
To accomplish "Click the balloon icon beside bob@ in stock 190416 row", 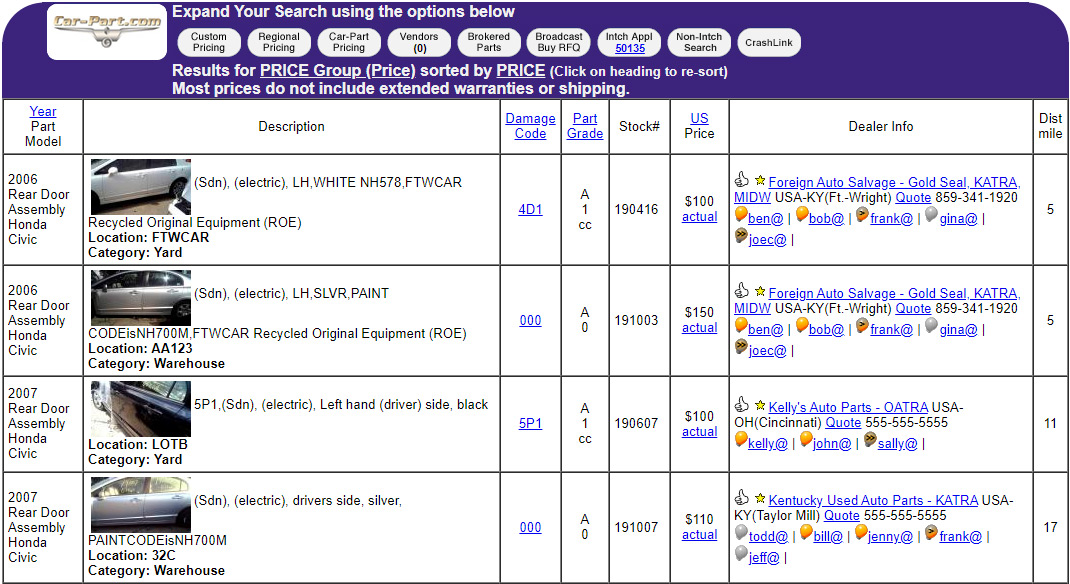I will pyautogui.click(x=802, y=215).
